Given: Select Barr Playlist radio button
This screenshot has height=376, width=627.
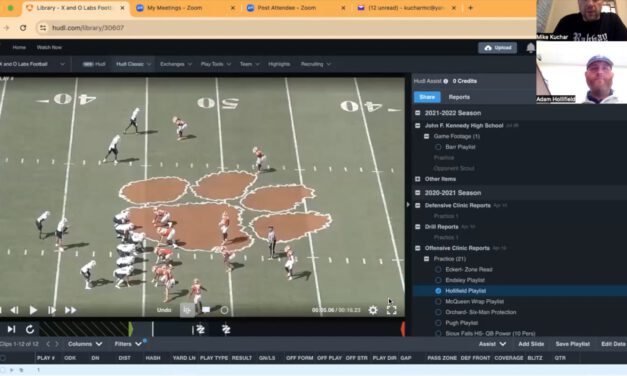Looking at the screenshot, I should 438,147.
